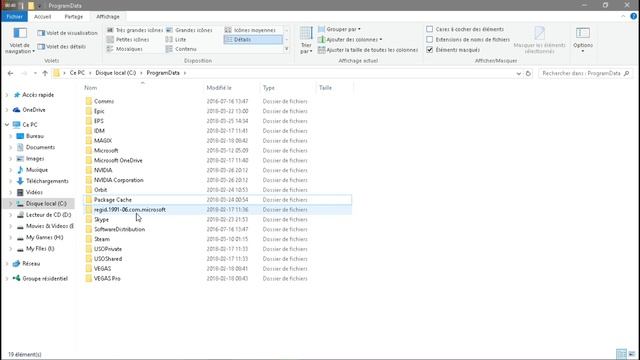Select Petites icônes layout

128,40
